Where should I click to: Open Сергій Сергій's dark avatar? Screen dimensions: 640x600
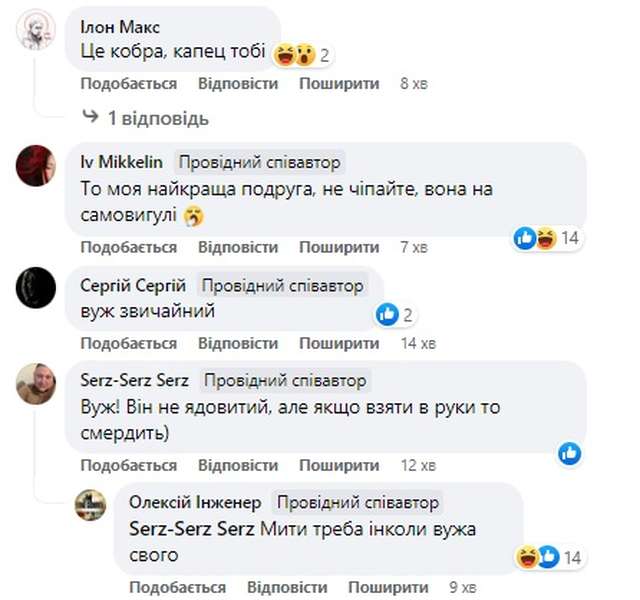36,288
